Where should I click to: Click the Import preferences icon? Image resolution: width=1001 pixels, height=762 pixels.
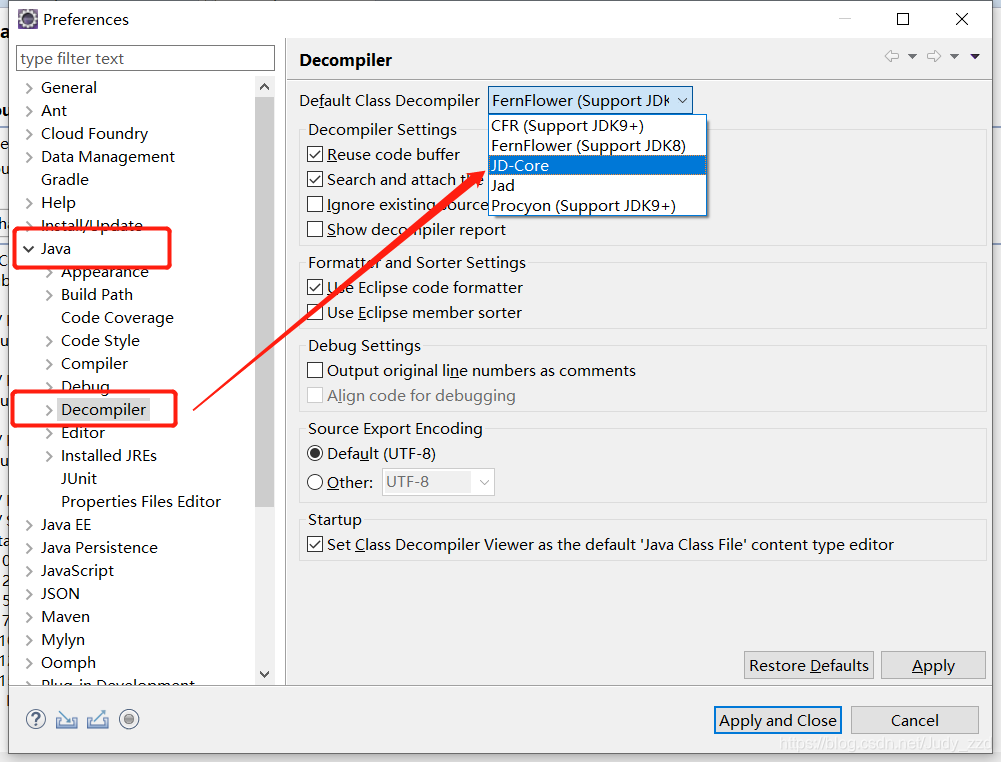[66, 720]
